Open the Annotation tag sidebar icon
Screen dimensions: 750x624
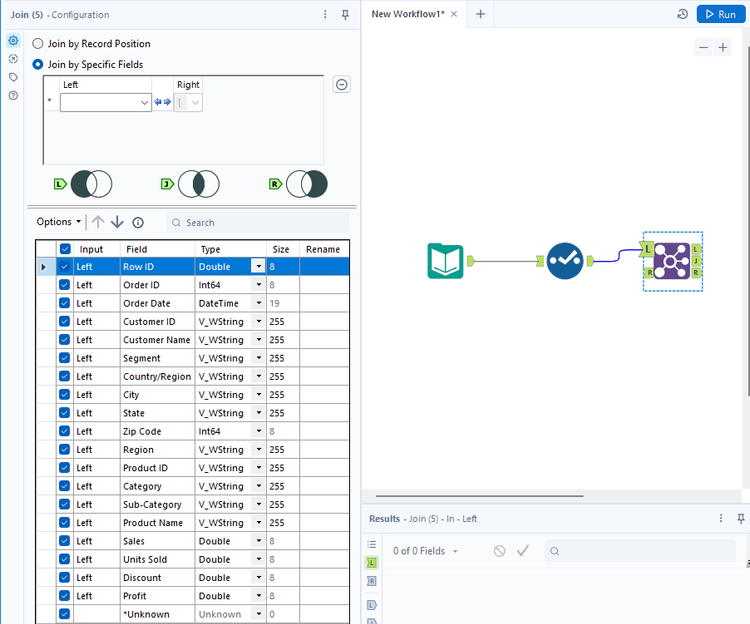point(13,77)
